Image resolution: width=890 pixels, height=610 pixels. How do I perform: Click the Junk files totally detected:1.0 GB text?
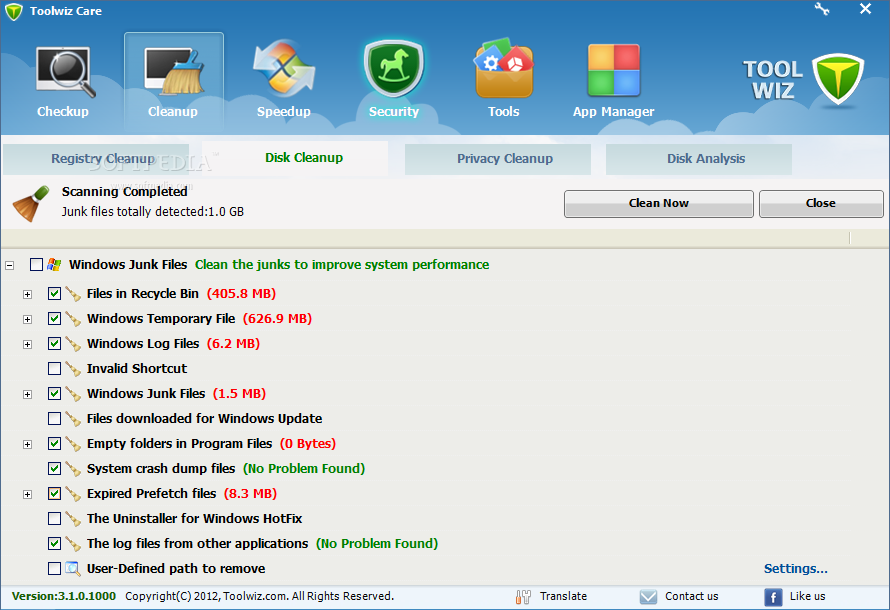153,212
